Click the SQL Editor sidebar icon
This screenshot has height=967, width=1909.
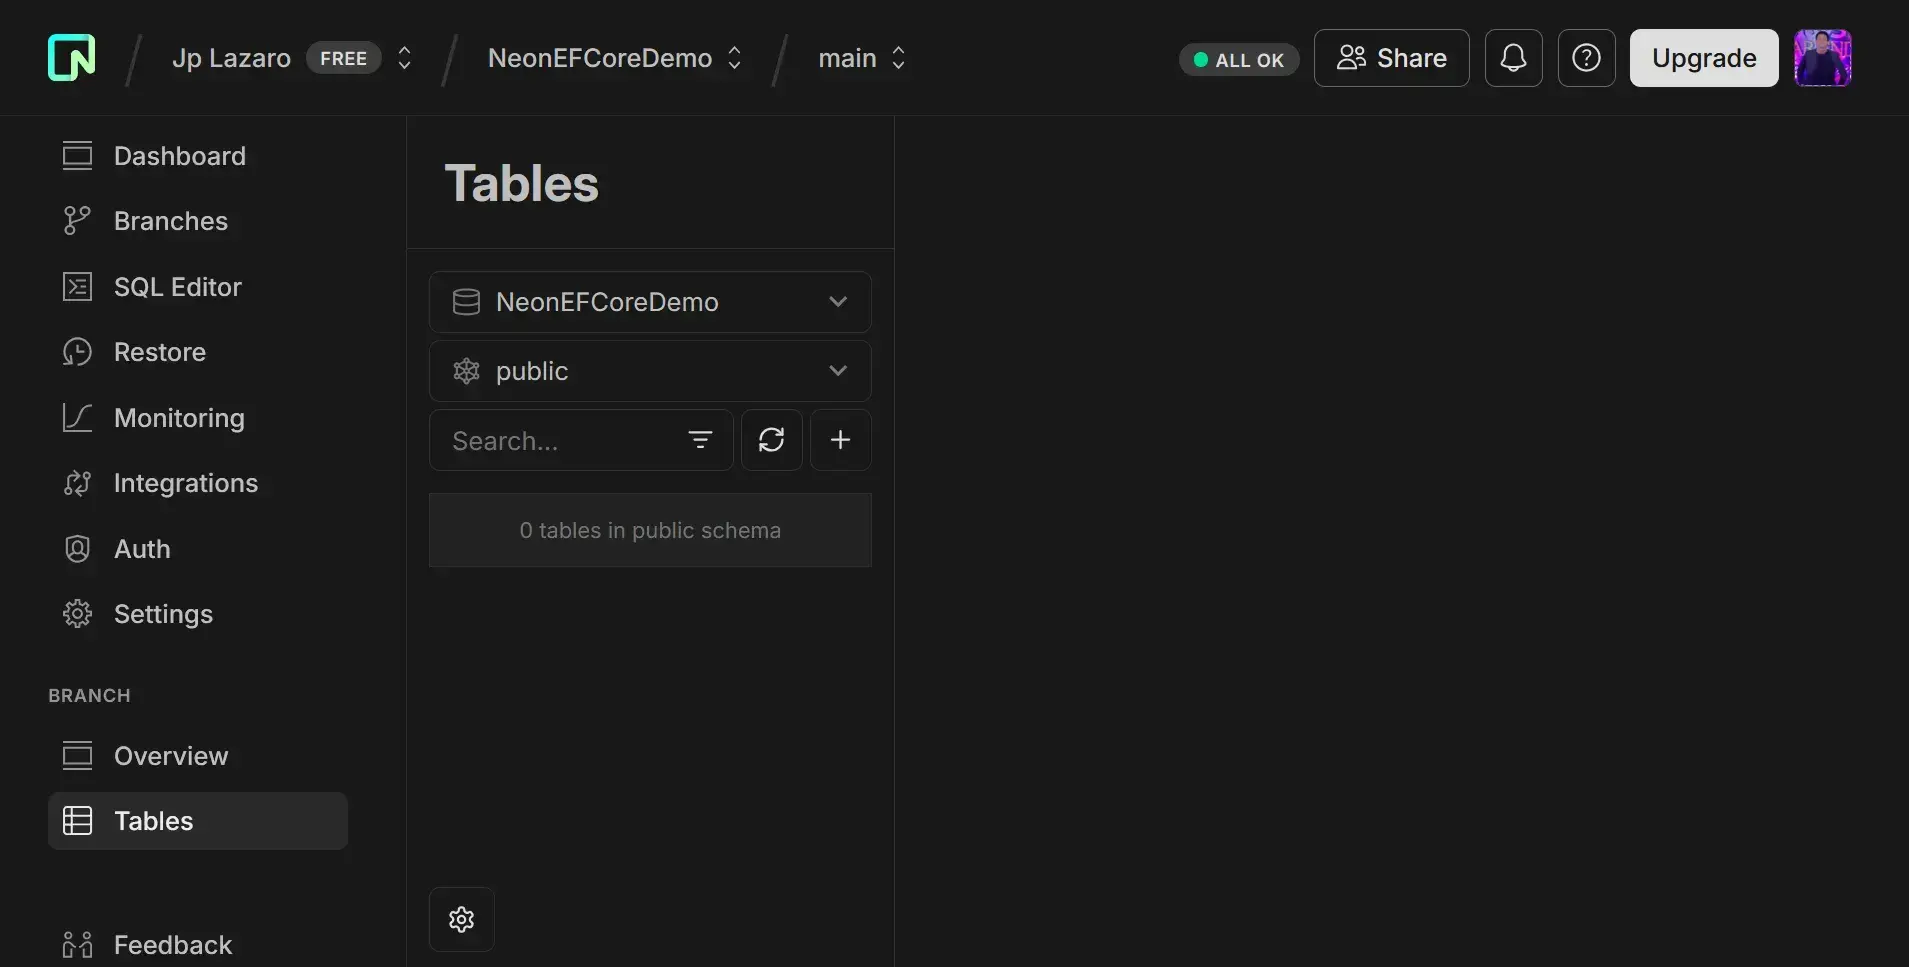pyautogui.click(x=77, y=287)
